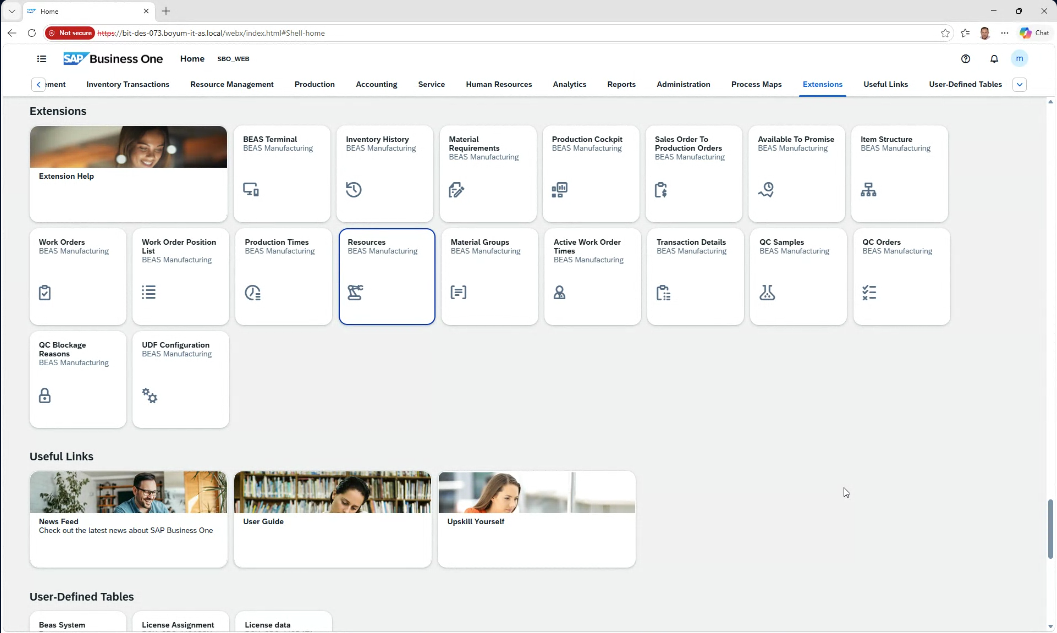Switch to the Reports tab
Viewport: 1057px width, 633px height.
click(622, 84)
